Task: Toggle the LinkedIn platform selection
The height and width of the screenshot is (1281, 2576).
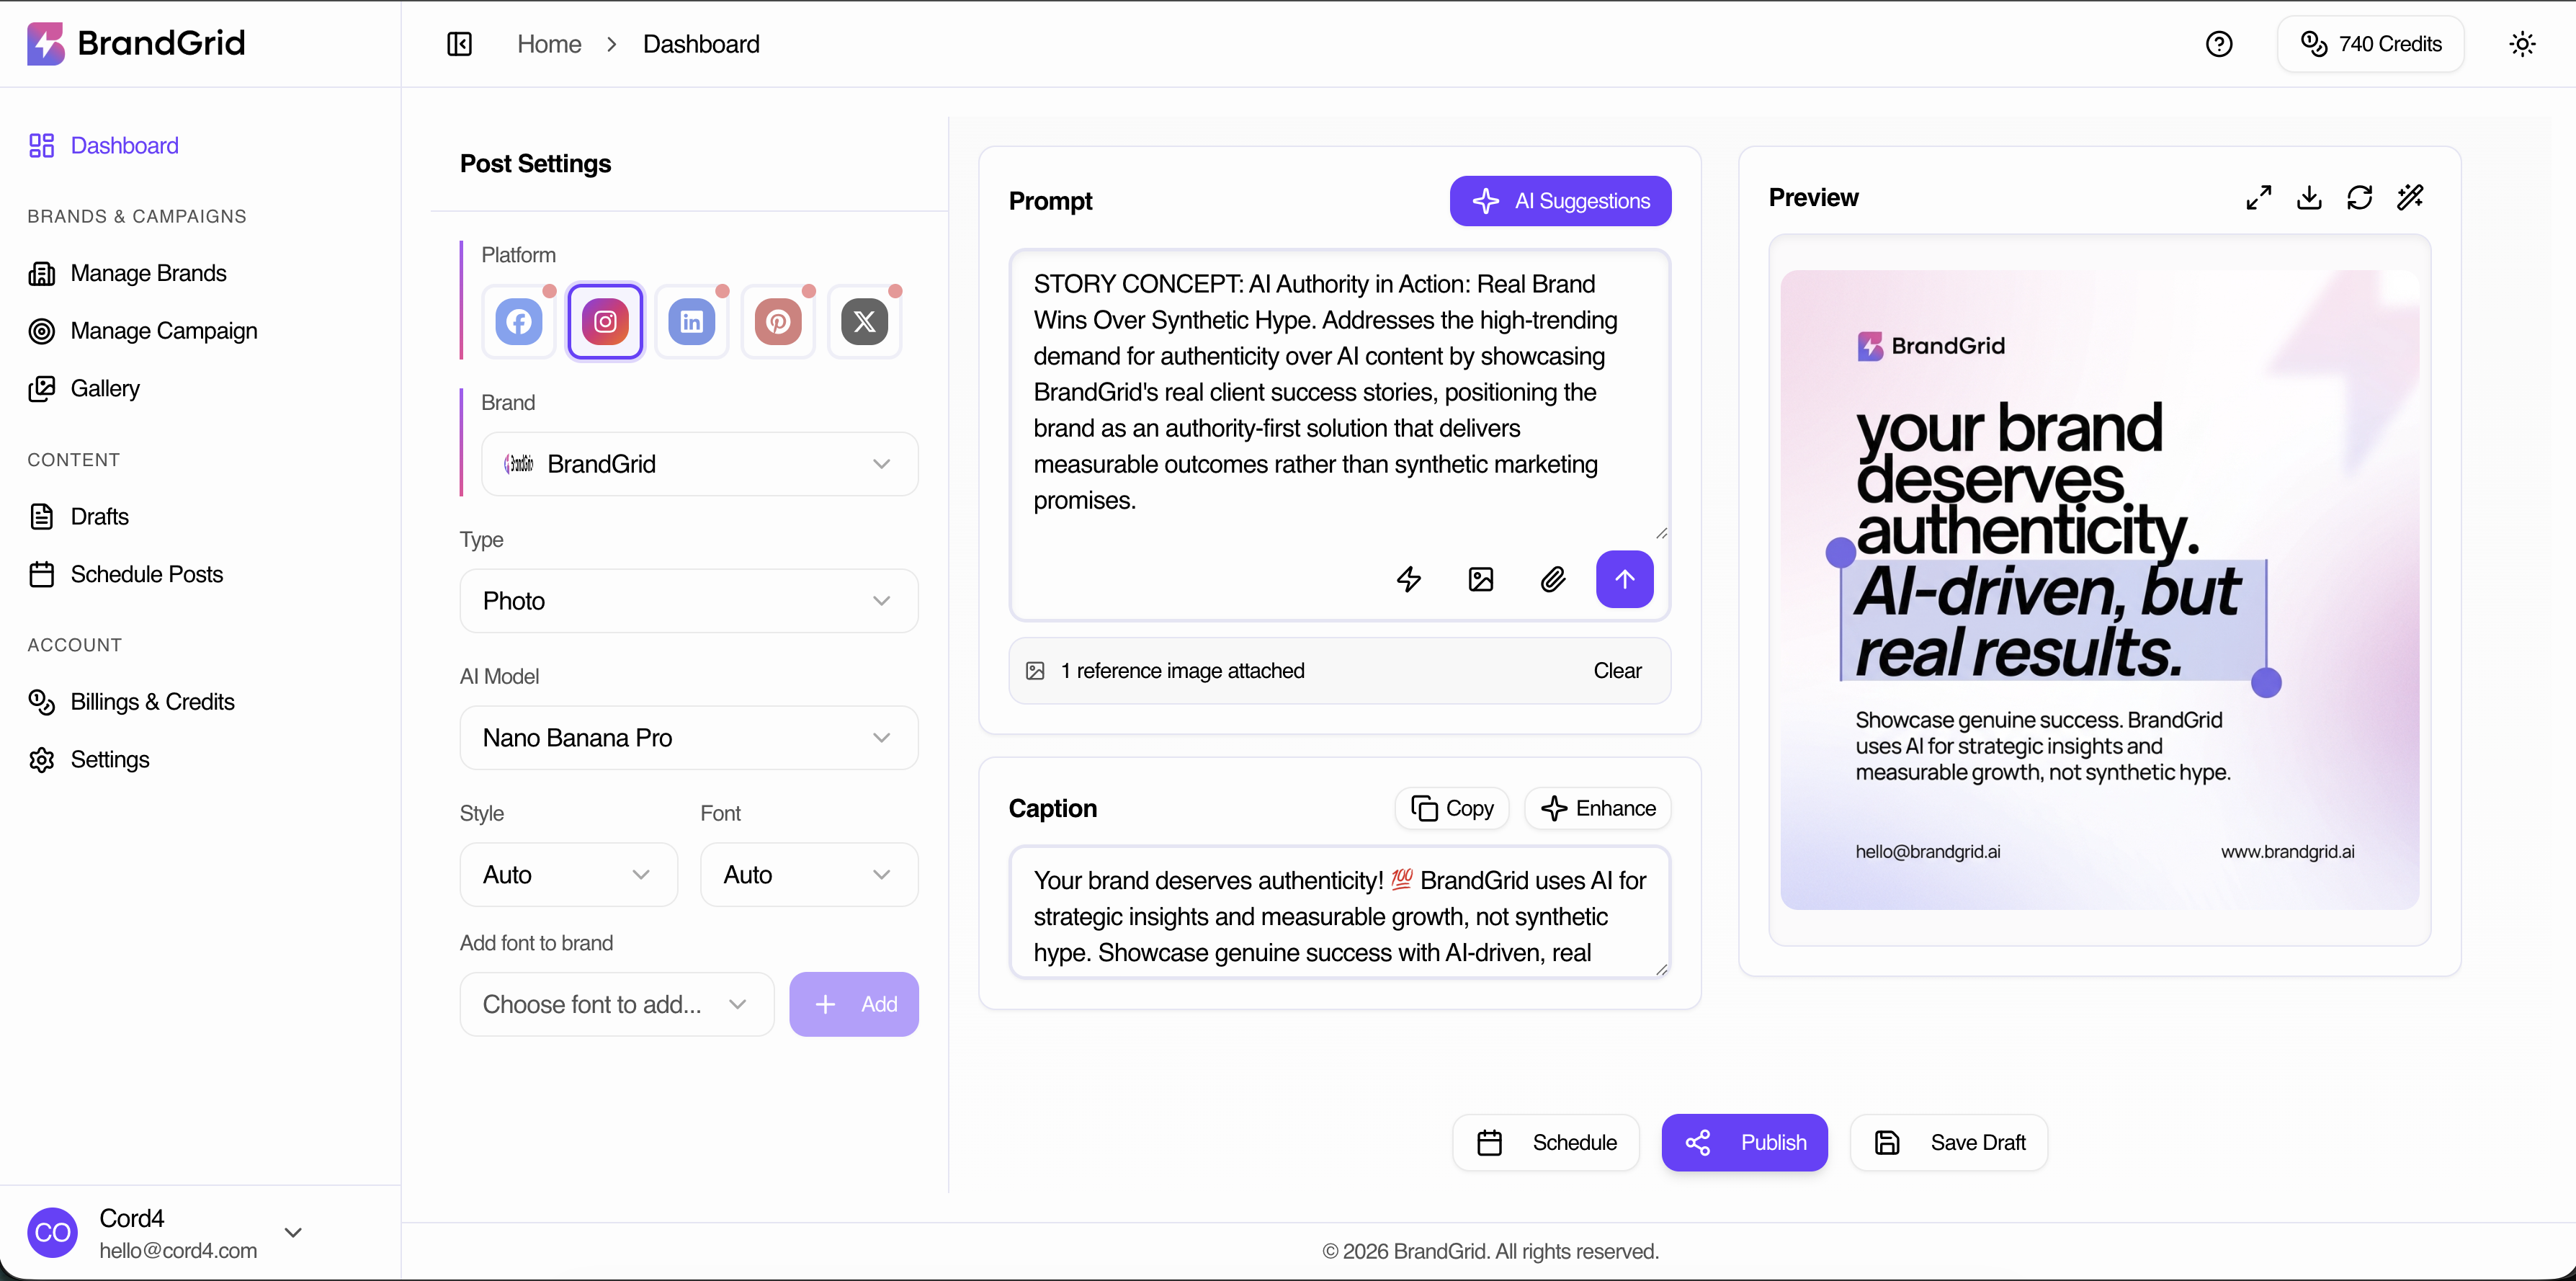Action: coord(692,321)
